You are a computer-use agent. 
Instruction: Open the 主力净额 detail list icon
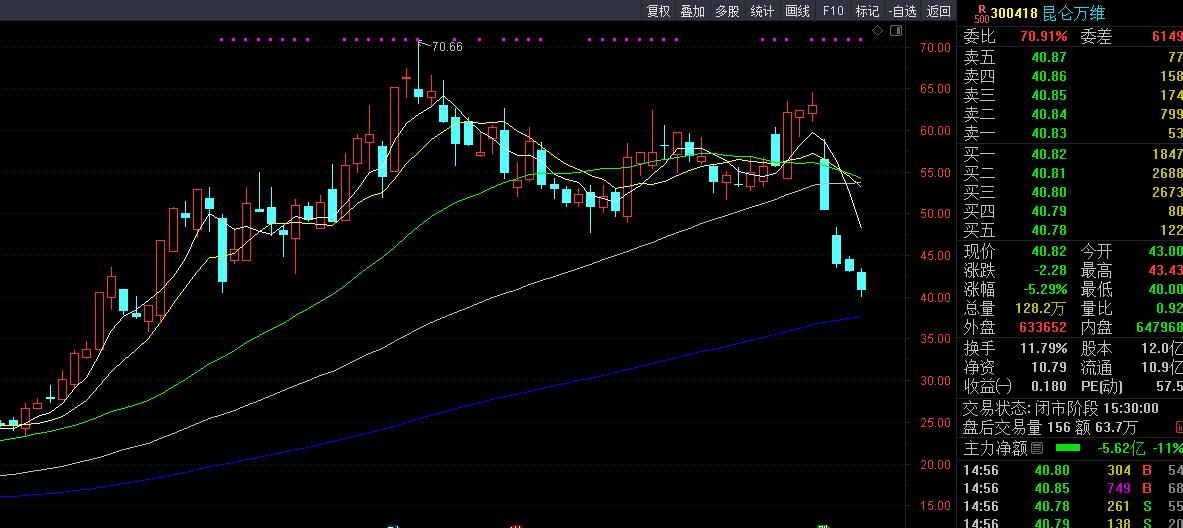click(1036, 448)
